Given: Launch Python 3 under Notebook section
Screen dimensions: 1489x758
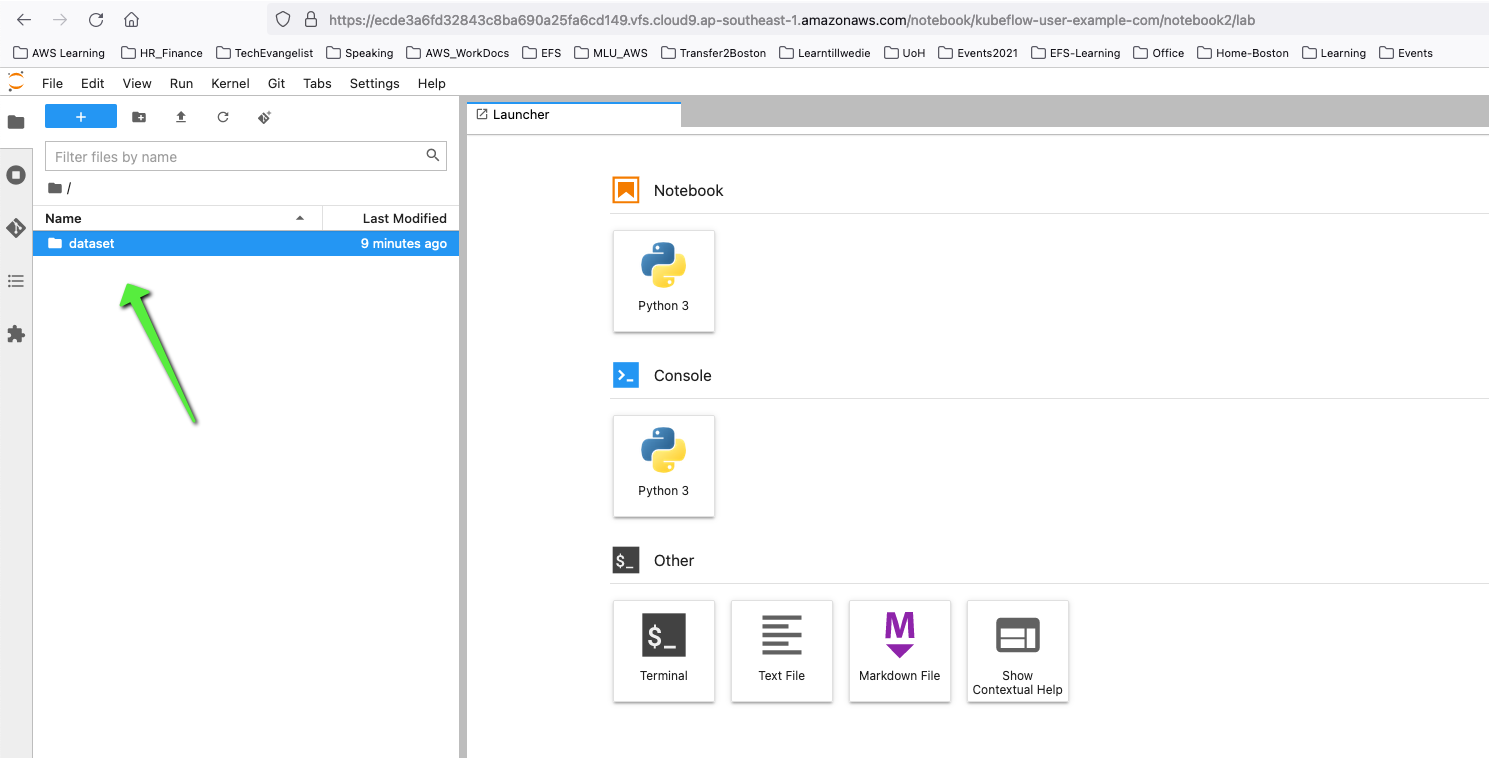Looking at the screenshot, I should (664, 281).
